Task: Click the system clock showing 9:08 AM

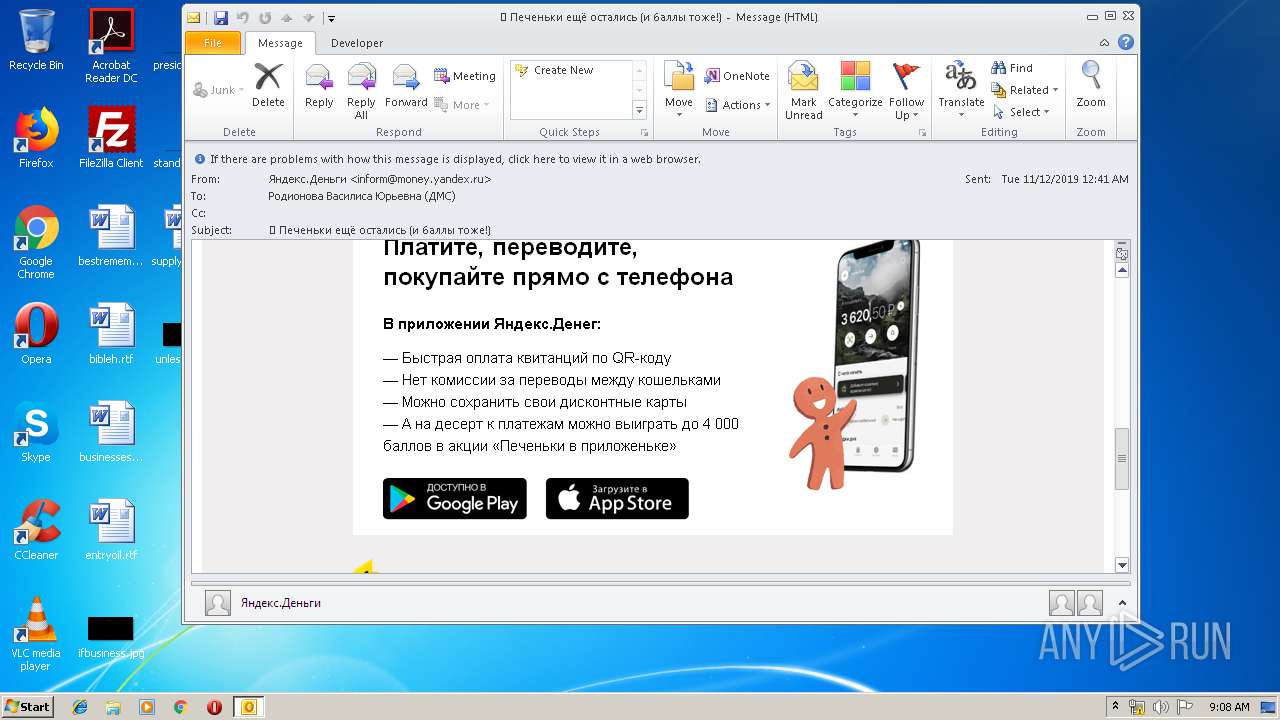Action: [1228, 707]
